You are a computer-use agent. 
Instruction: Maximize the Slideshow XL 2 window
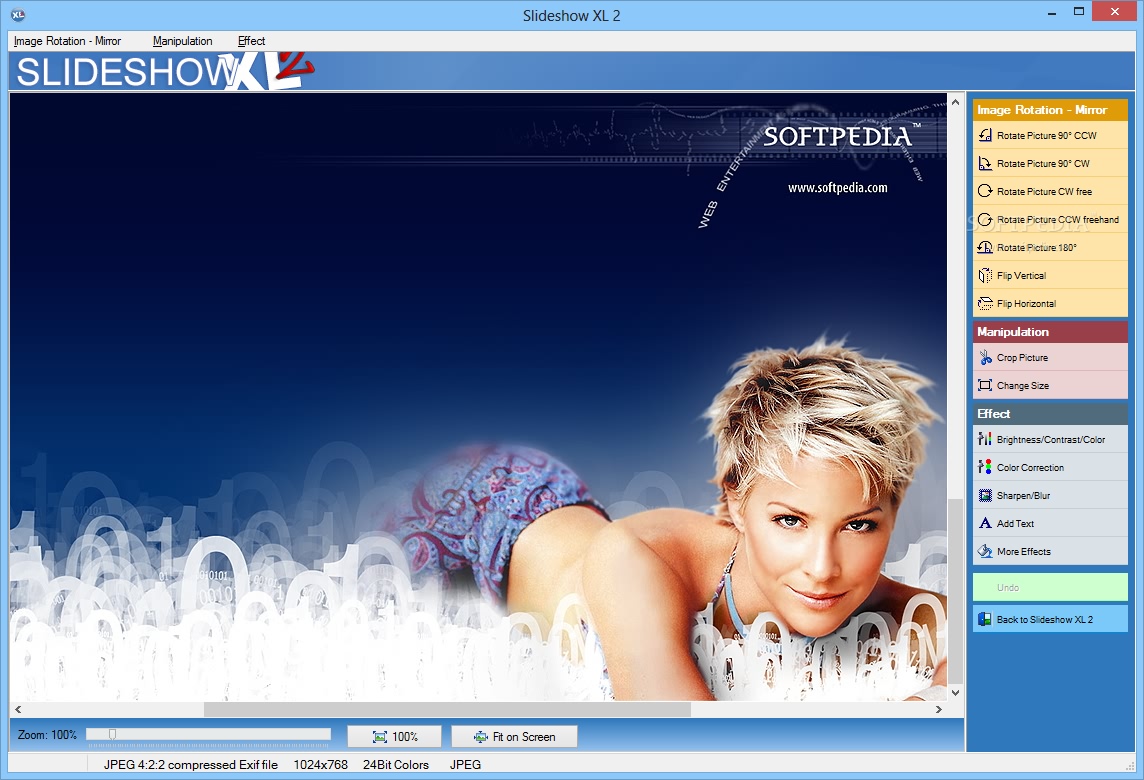coord(1079,11)
